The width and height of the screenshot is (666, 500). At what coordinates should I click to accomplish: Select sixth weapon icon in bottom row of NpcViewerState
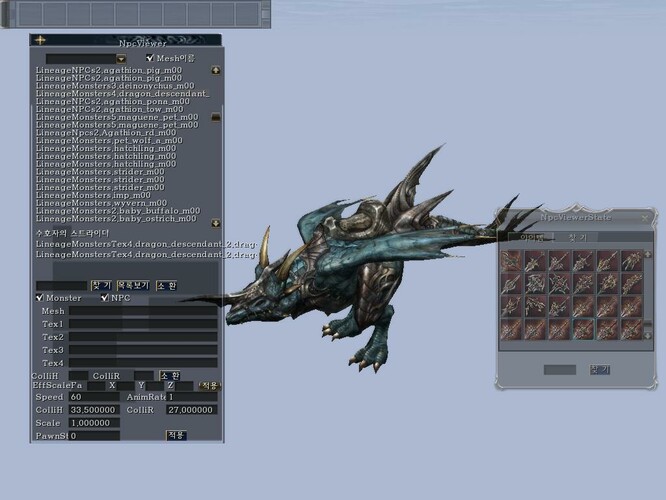click(x=632, y=329)
